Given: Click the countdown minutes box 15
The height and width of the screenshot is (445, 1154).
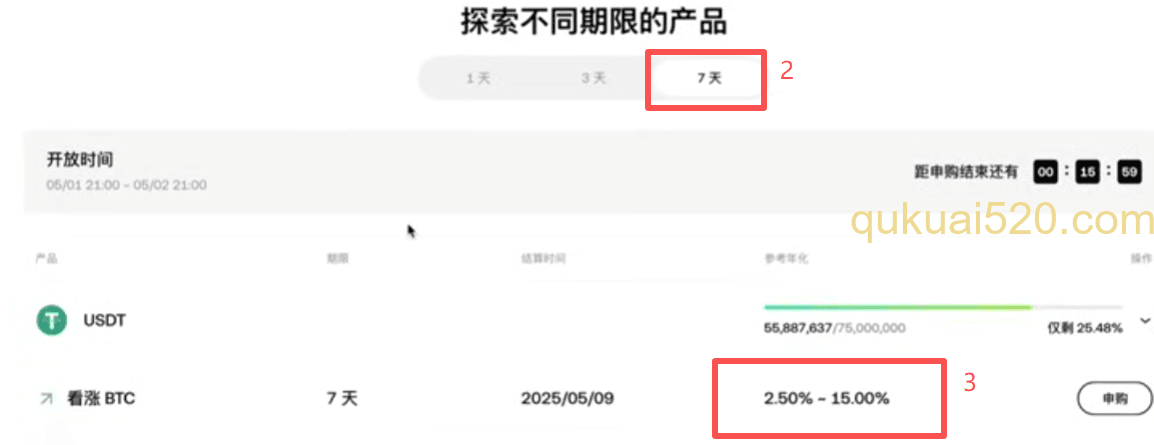Looking at the screenshot, I should click(1086, 172).
